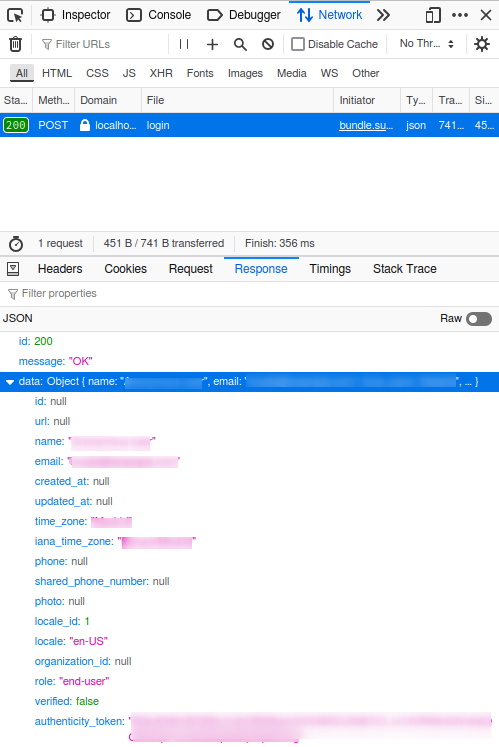Show more tools chevron

383,15
